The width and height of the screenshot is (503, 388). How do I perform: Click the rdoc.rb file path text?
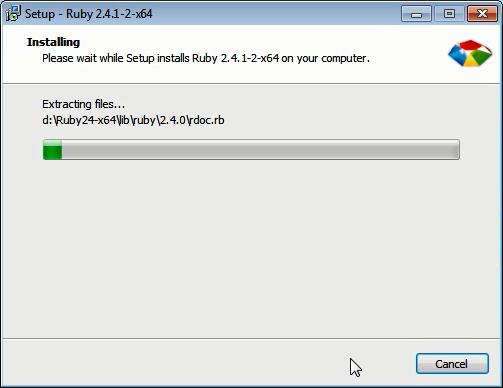coord(133,120)
